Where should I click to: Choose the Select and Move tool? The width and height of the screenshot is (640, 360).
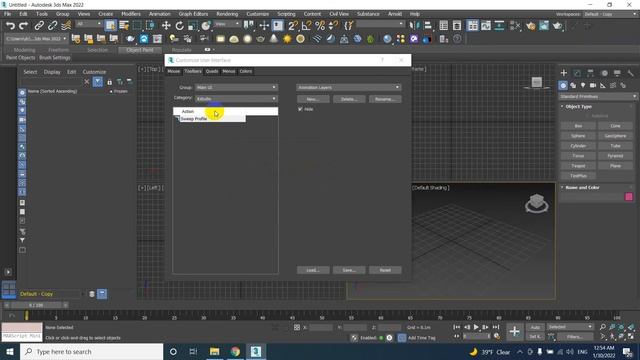(x=166, y=26)
